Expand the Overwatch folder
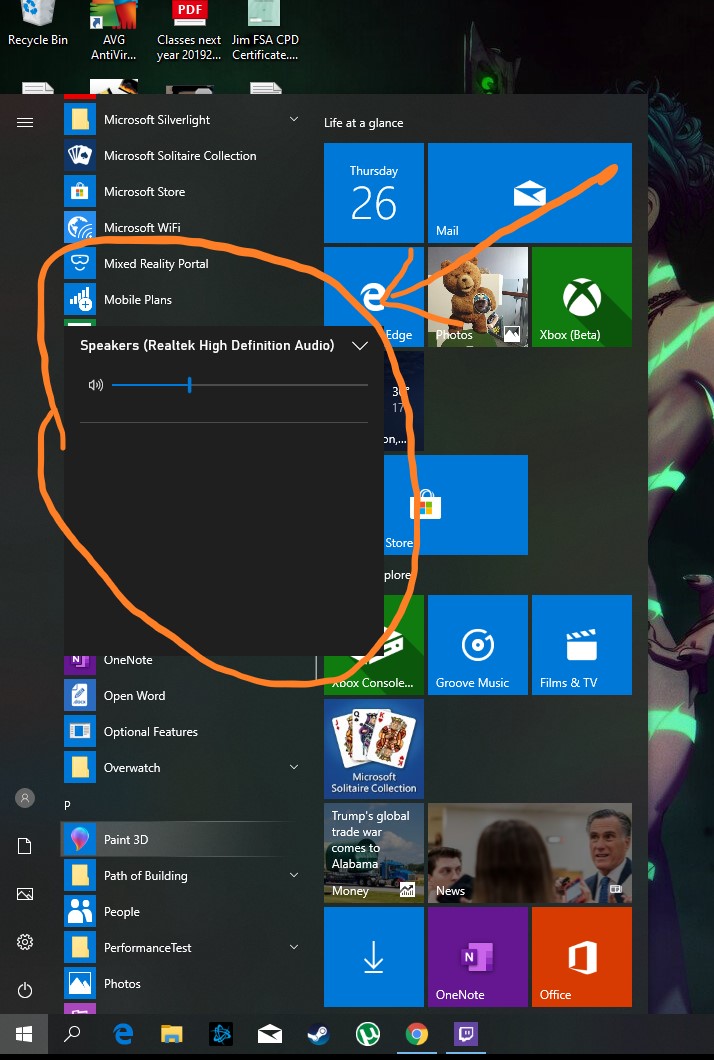The height and width of the screenshot is (1060, 714). pos(293,767)
